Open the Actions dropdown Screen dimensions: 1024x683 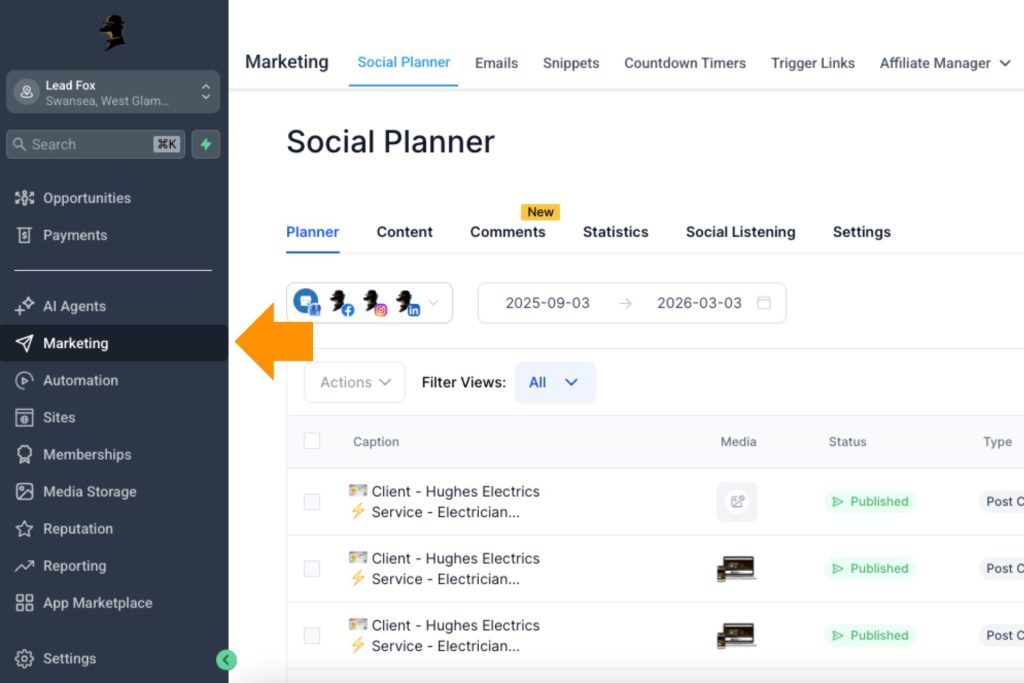(x=354, y=381)
